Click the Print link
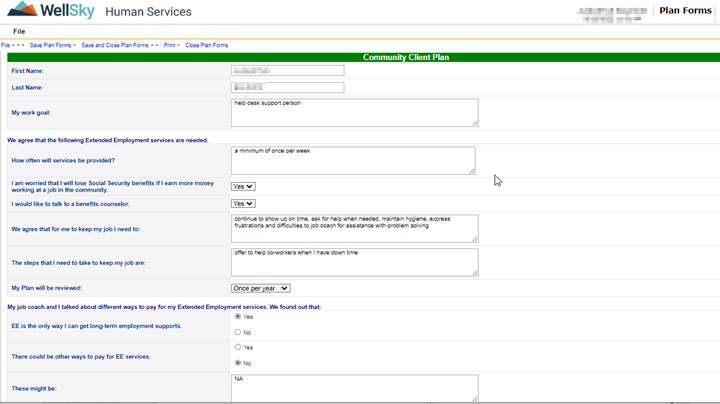Image resolution: width=720 pixels, height=404 pixels. (170, 45)
